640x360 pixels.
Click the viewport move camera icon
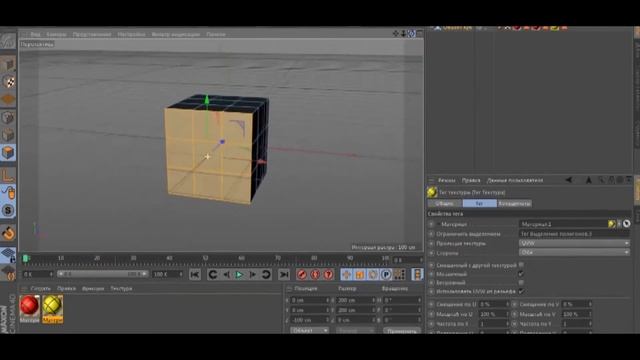pyautogui.click(x=396, y=34)
